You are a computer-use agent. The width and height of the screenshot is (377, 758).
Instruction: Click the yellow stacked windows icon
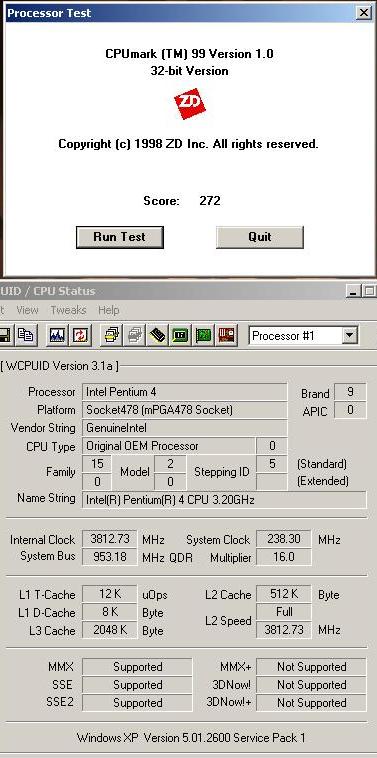[111, 335]
